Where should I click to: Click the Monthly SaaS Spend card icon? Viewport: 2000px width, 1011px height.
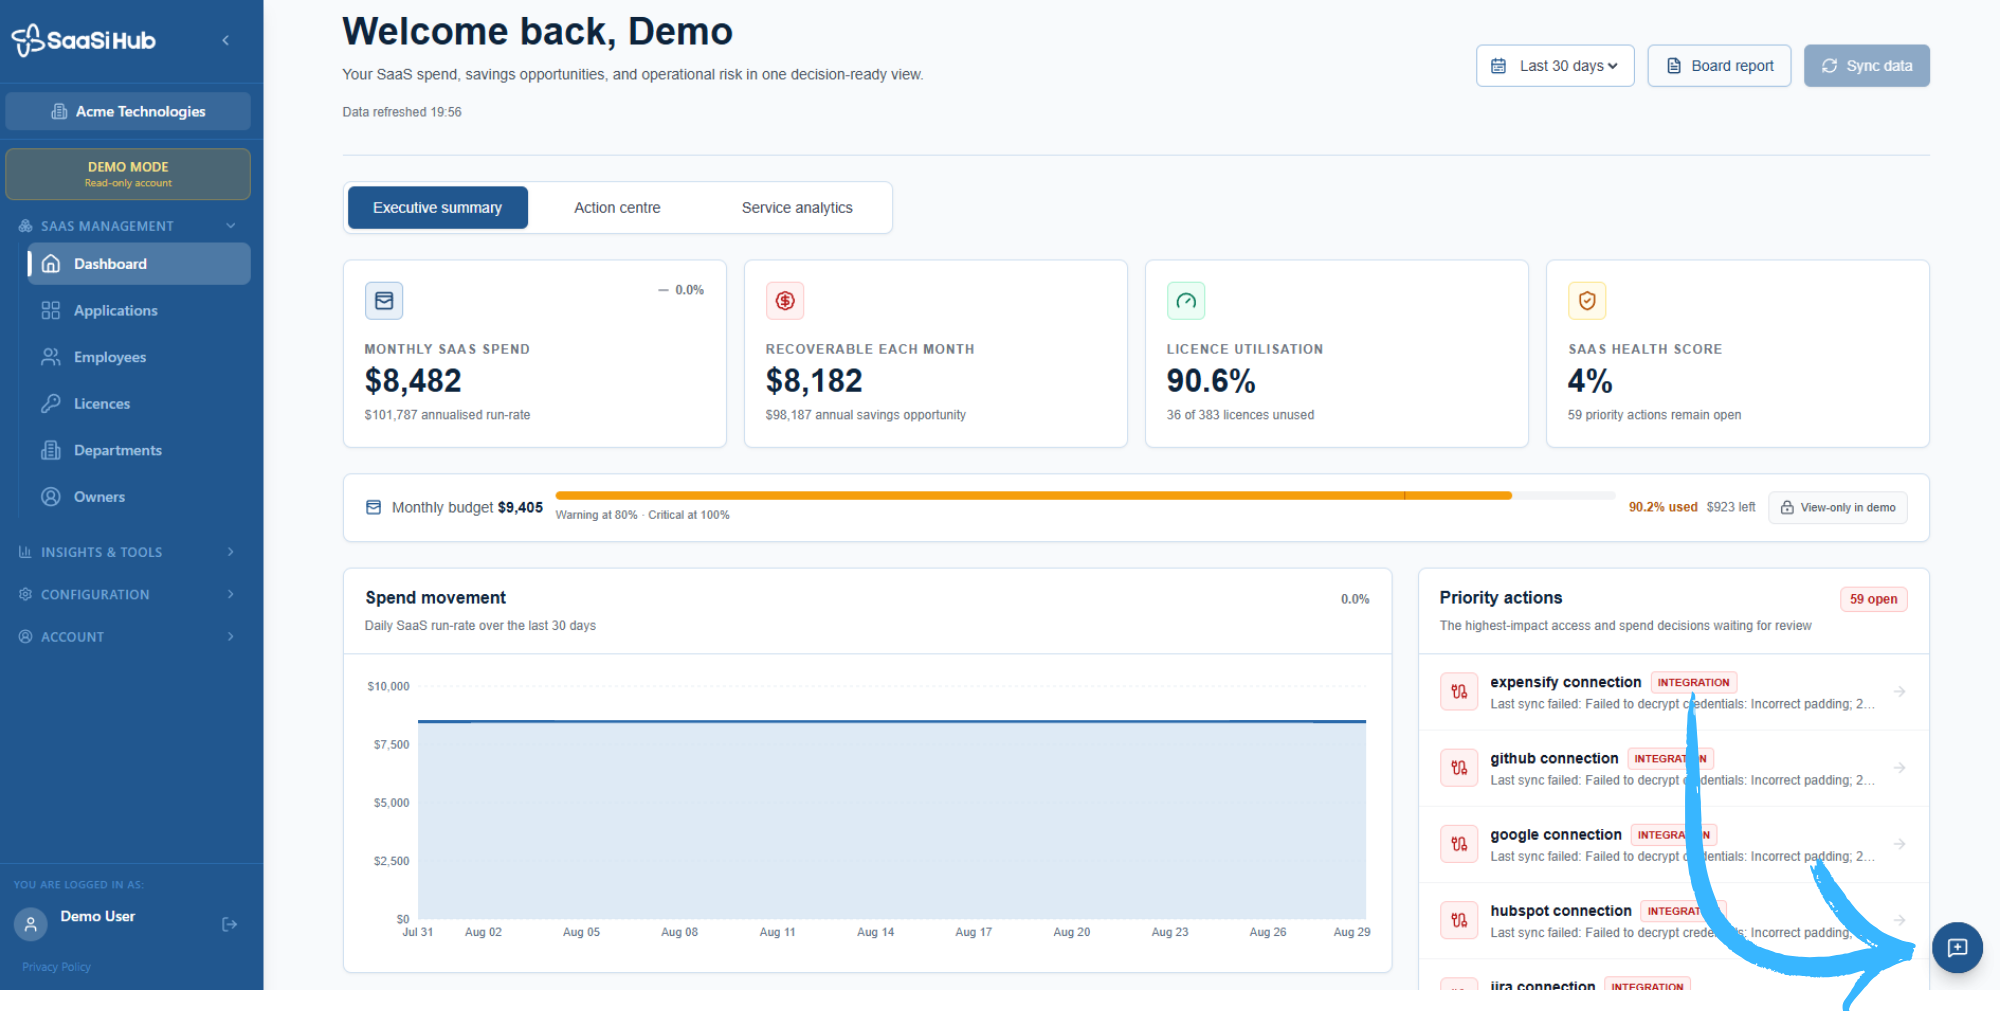(x=384, y=300)
